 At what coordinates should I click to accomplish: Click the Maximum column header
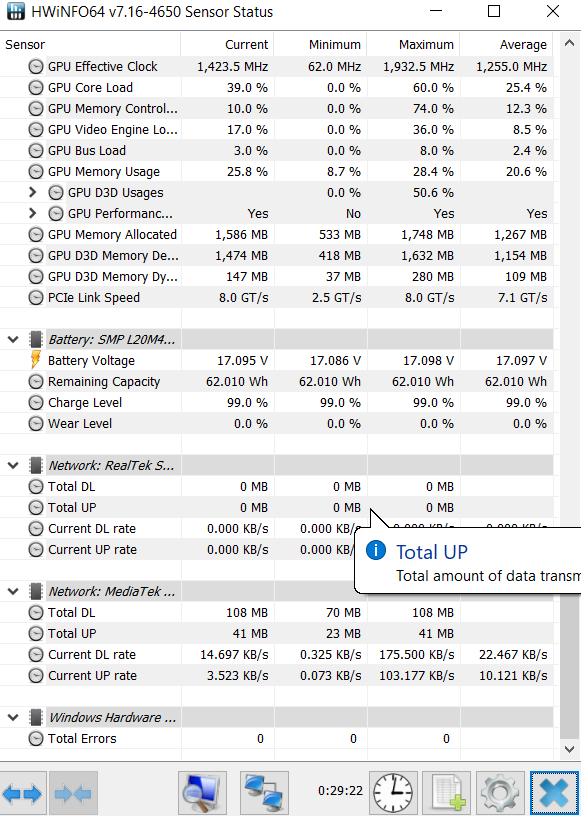click(413, 44)
